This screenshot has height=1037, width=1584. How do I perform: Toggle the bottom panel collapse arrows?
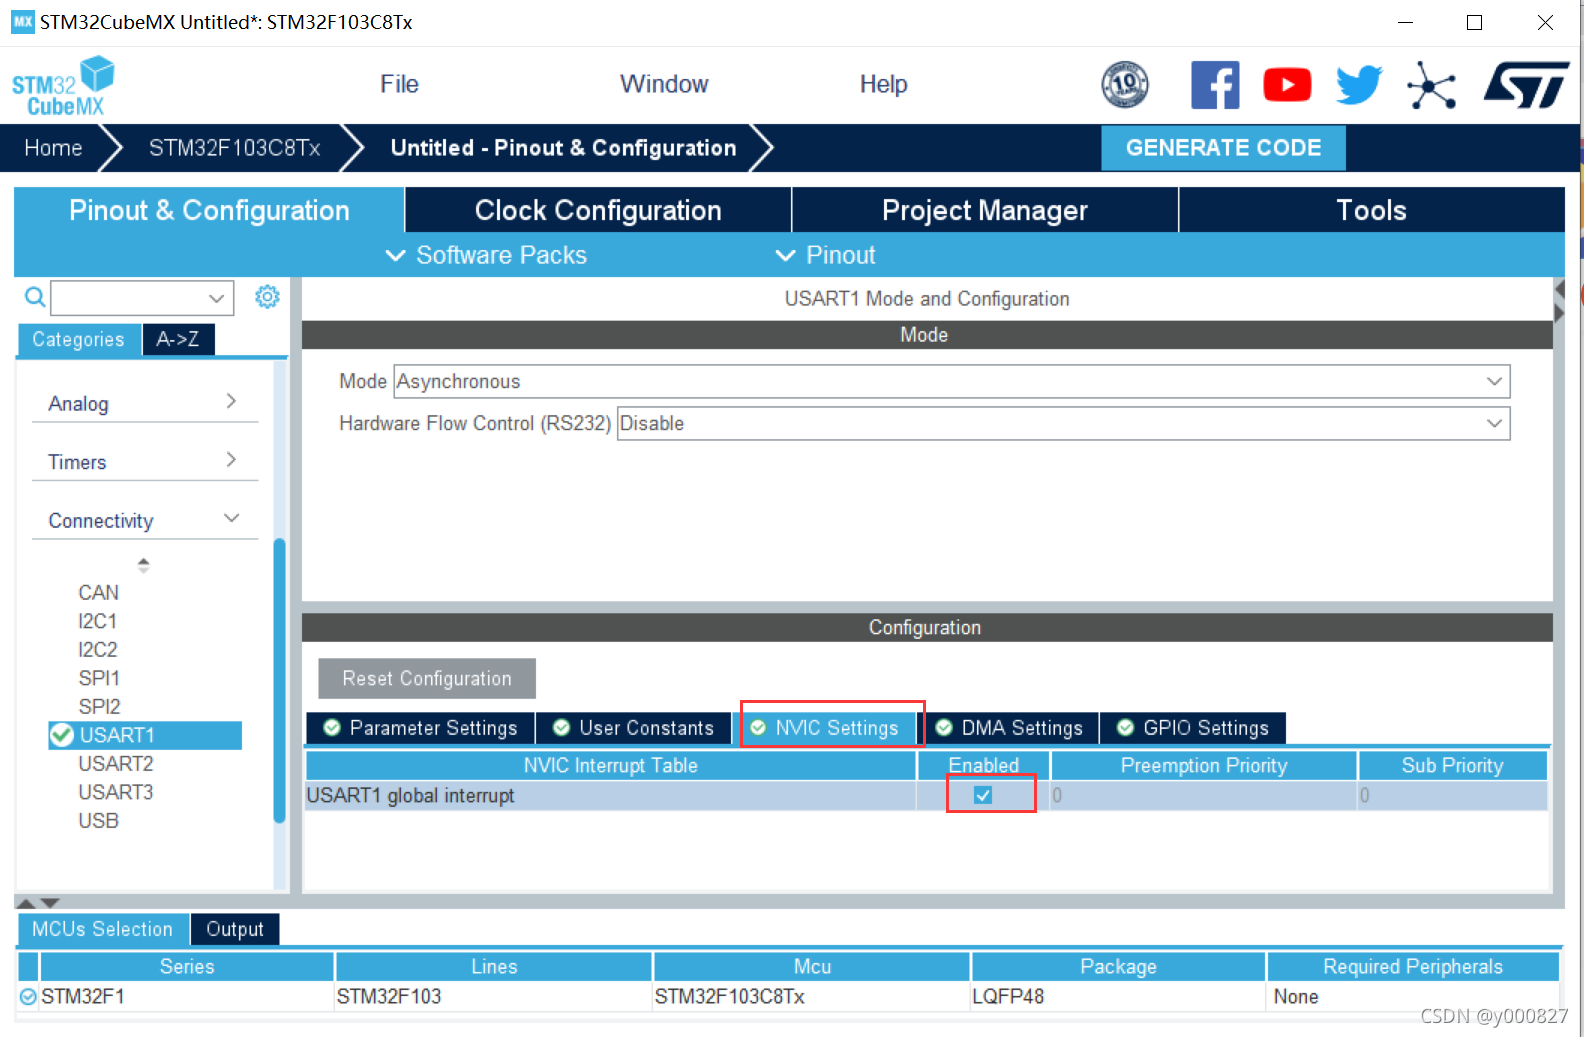click(38, 903)
